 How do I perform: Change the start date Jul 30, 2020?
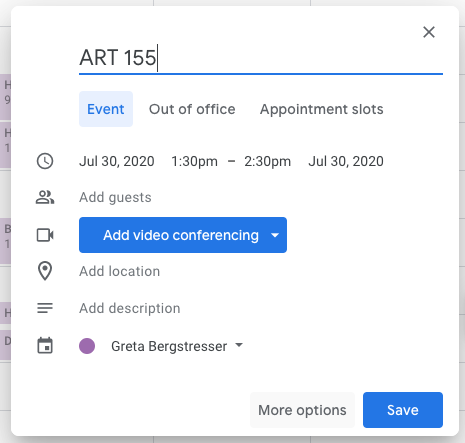[117, 161]
